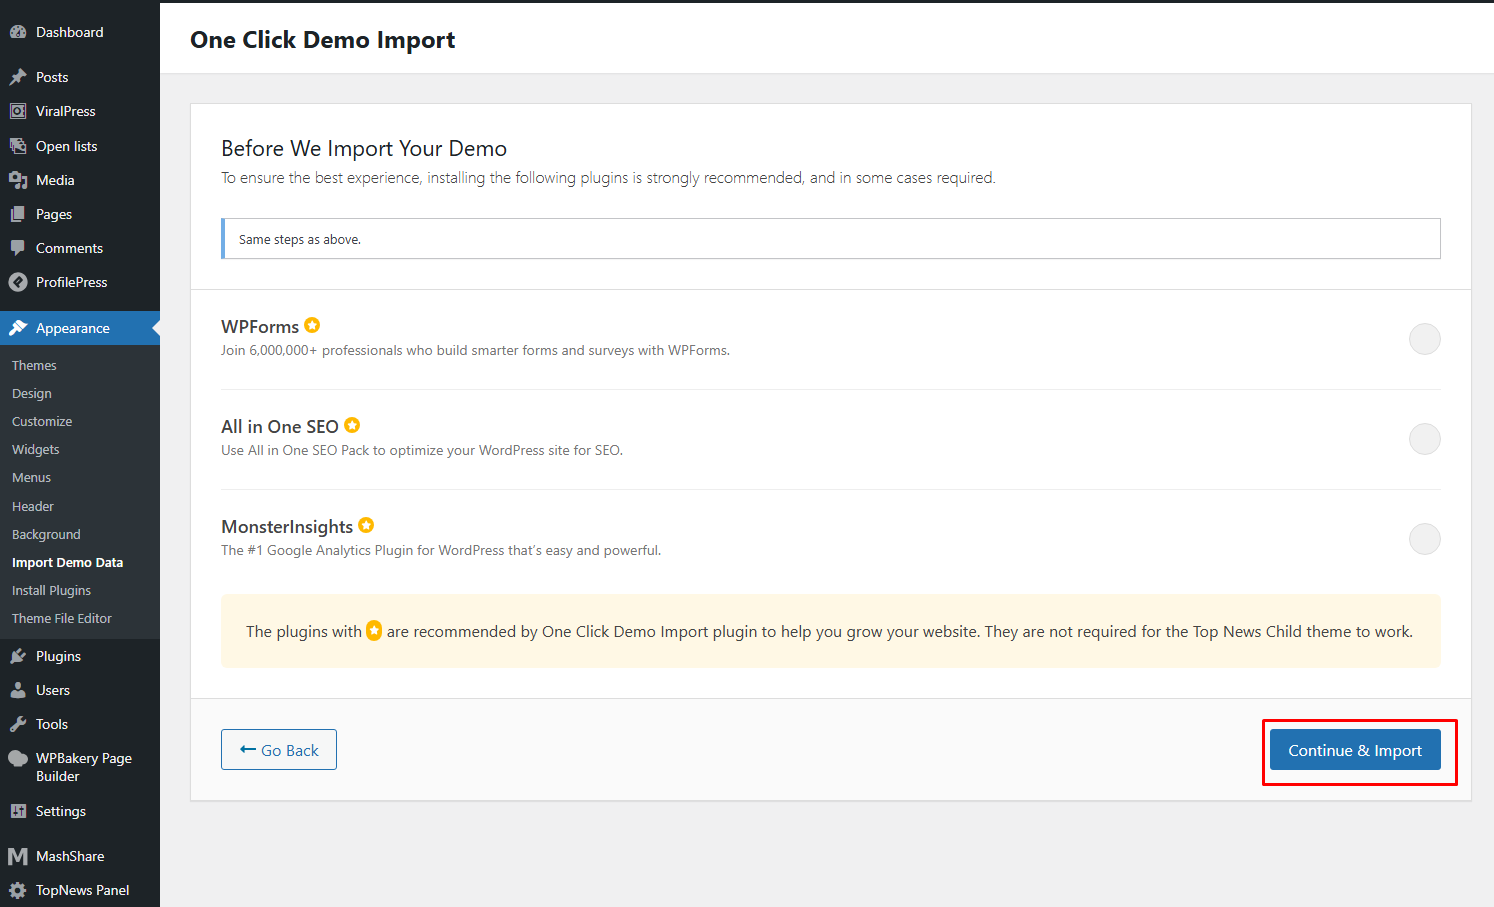Click the Pages icon in sidebar
This screenshot has width=1494, height=907.
pos(18,214)
